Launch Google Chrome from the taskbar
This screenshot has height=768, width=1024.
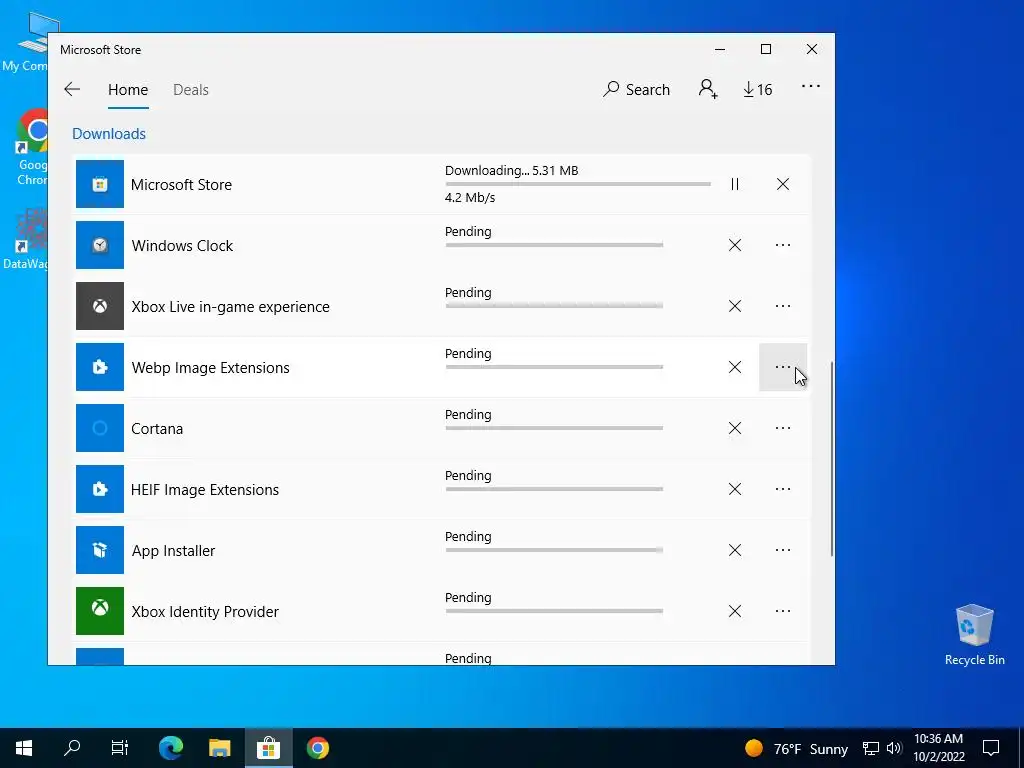[317, 748]
